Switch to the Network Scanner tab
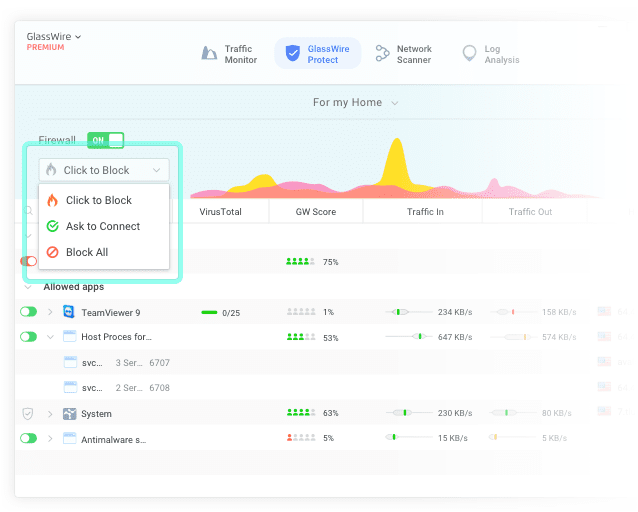This screenshot has width=638, height=512. point(403,54)
